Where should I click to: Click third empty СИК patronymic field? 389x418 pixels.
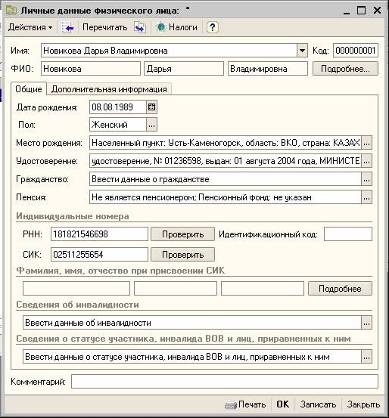(262, 289)
